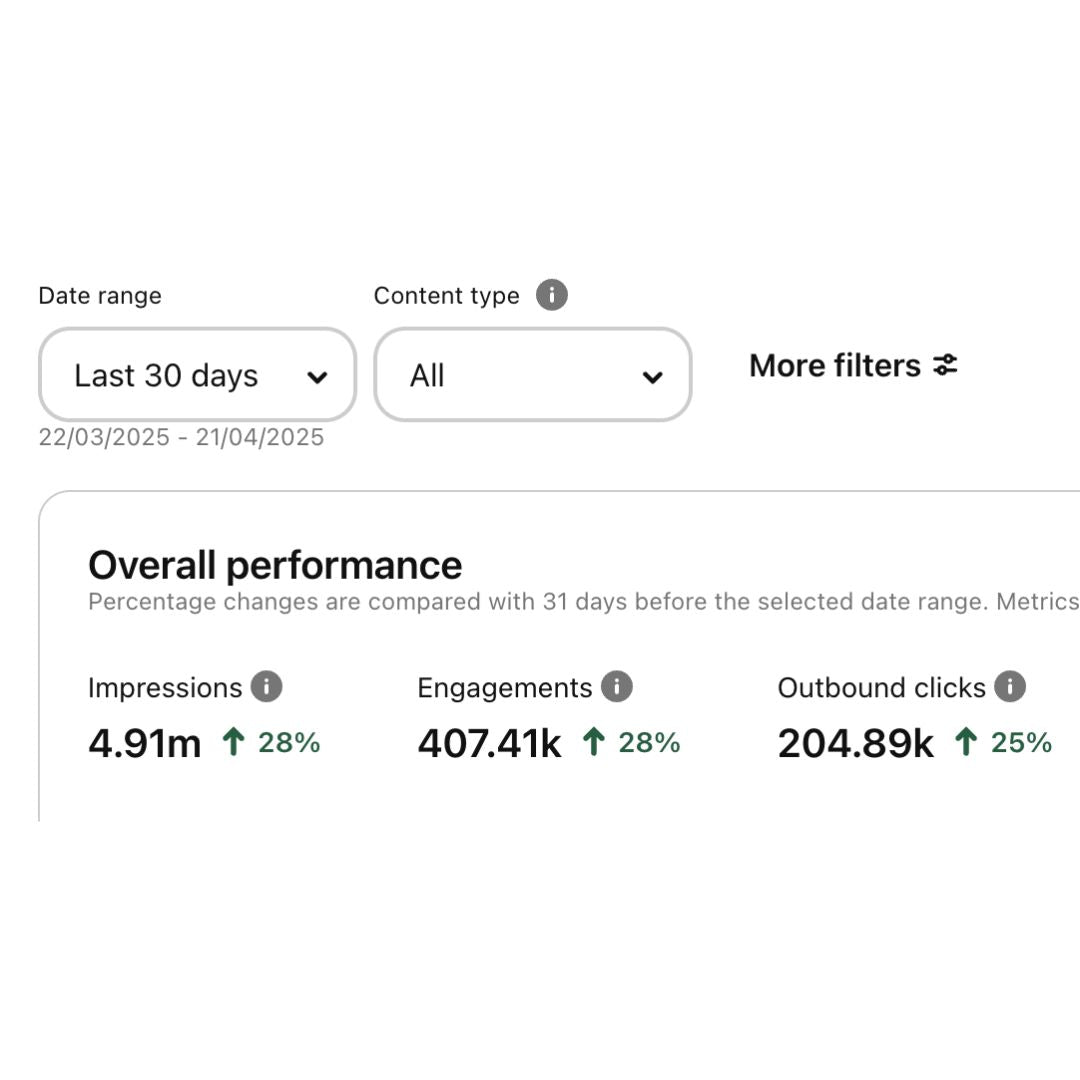
Task: Click the 4.91m impressions value
Action: tap(145, 744)
